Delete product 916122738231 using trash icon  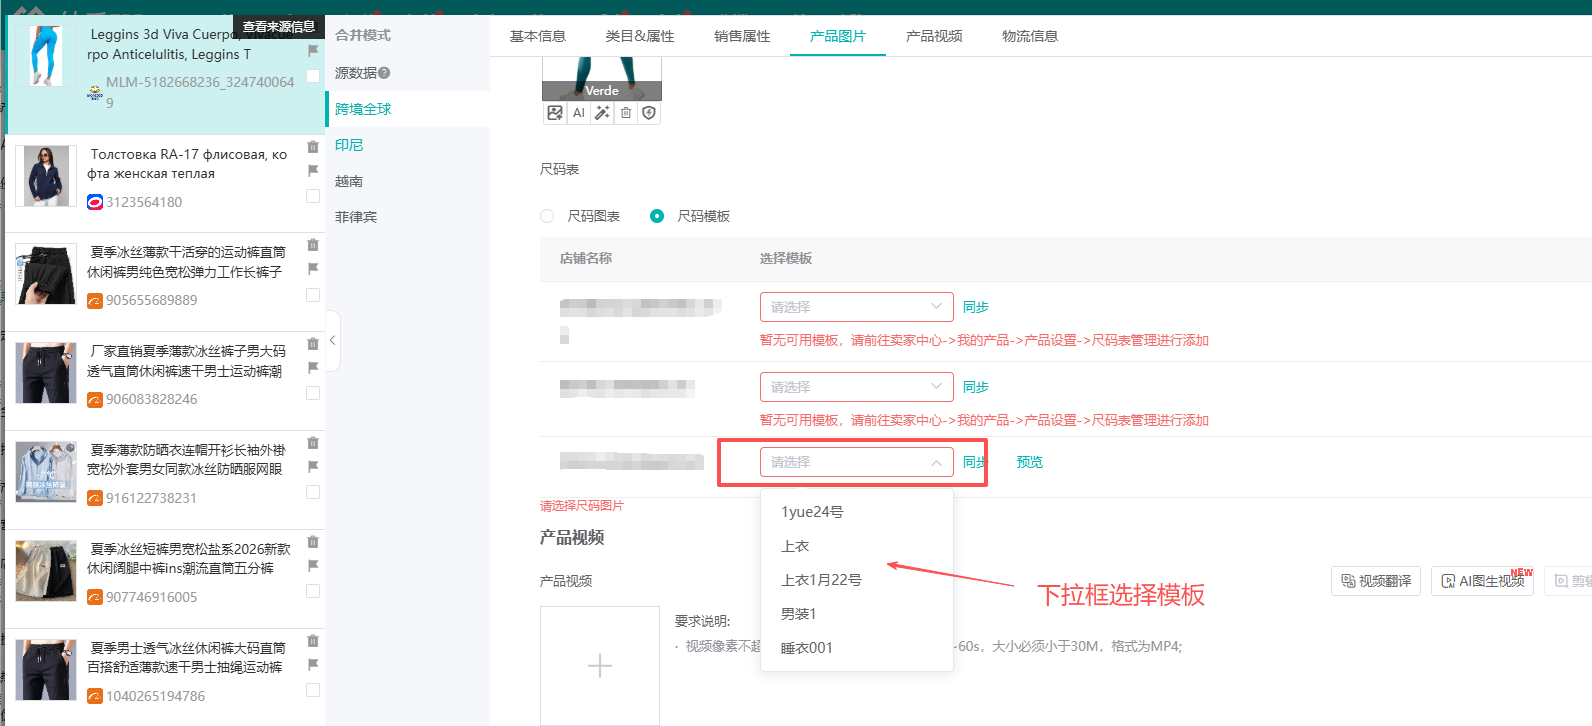[313, 443]
